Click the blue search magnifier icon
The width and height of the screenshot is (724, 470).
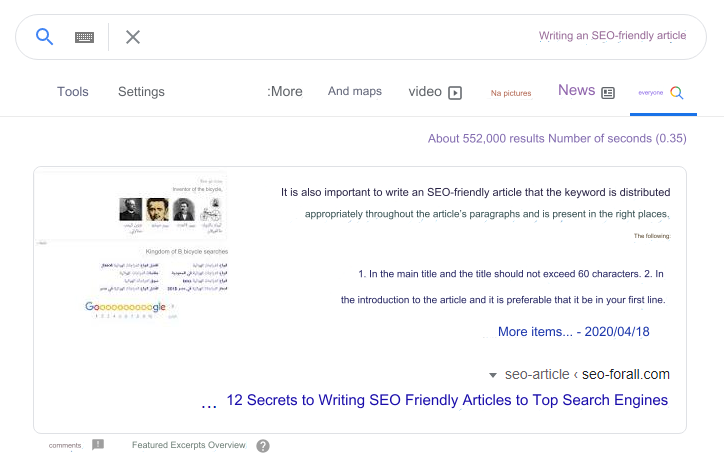(44, 36)
